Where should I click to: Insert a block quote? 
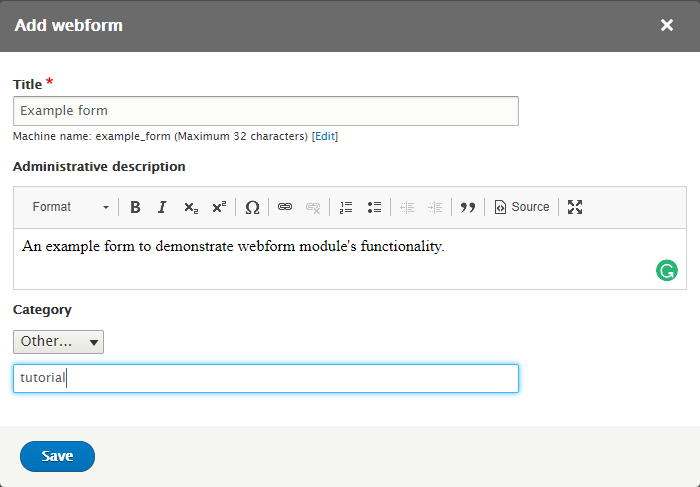click(468, 207)
